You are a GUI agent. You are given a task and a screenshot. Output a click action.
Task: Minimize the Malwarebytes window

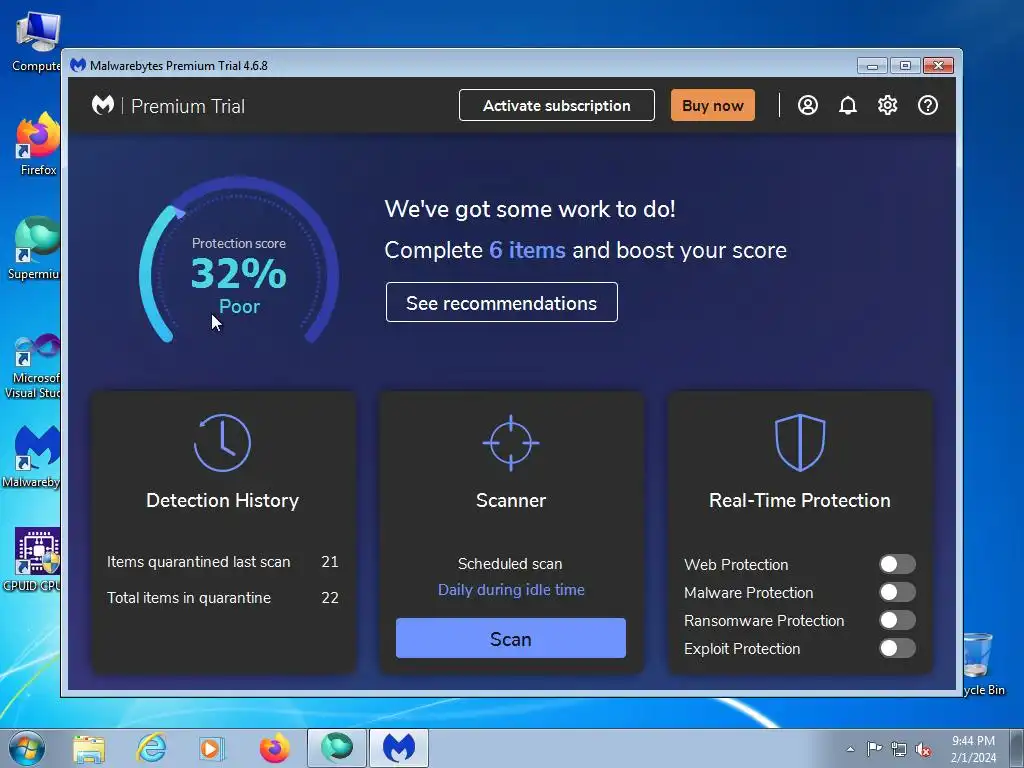pos(872,65)
